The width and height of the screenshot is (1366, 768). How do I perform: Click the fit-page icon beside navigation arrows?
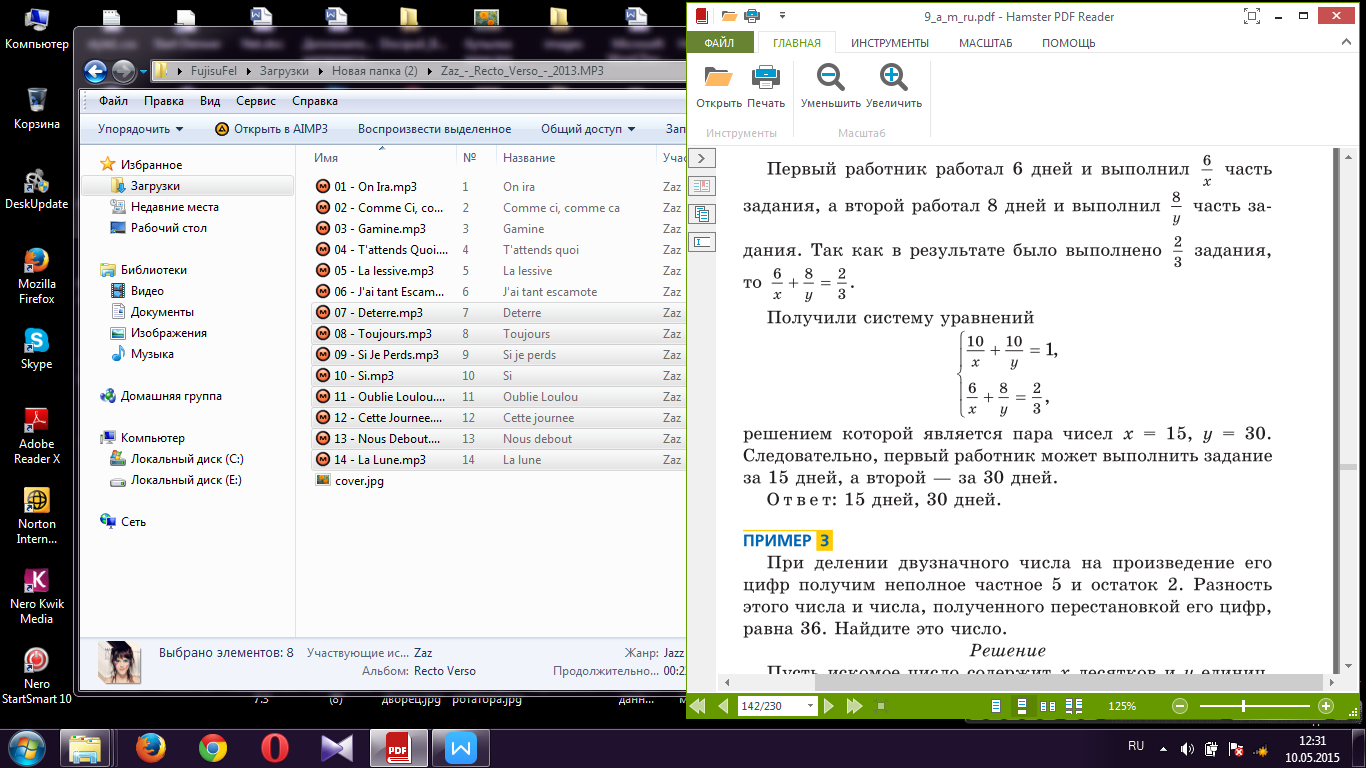point(881,706)
